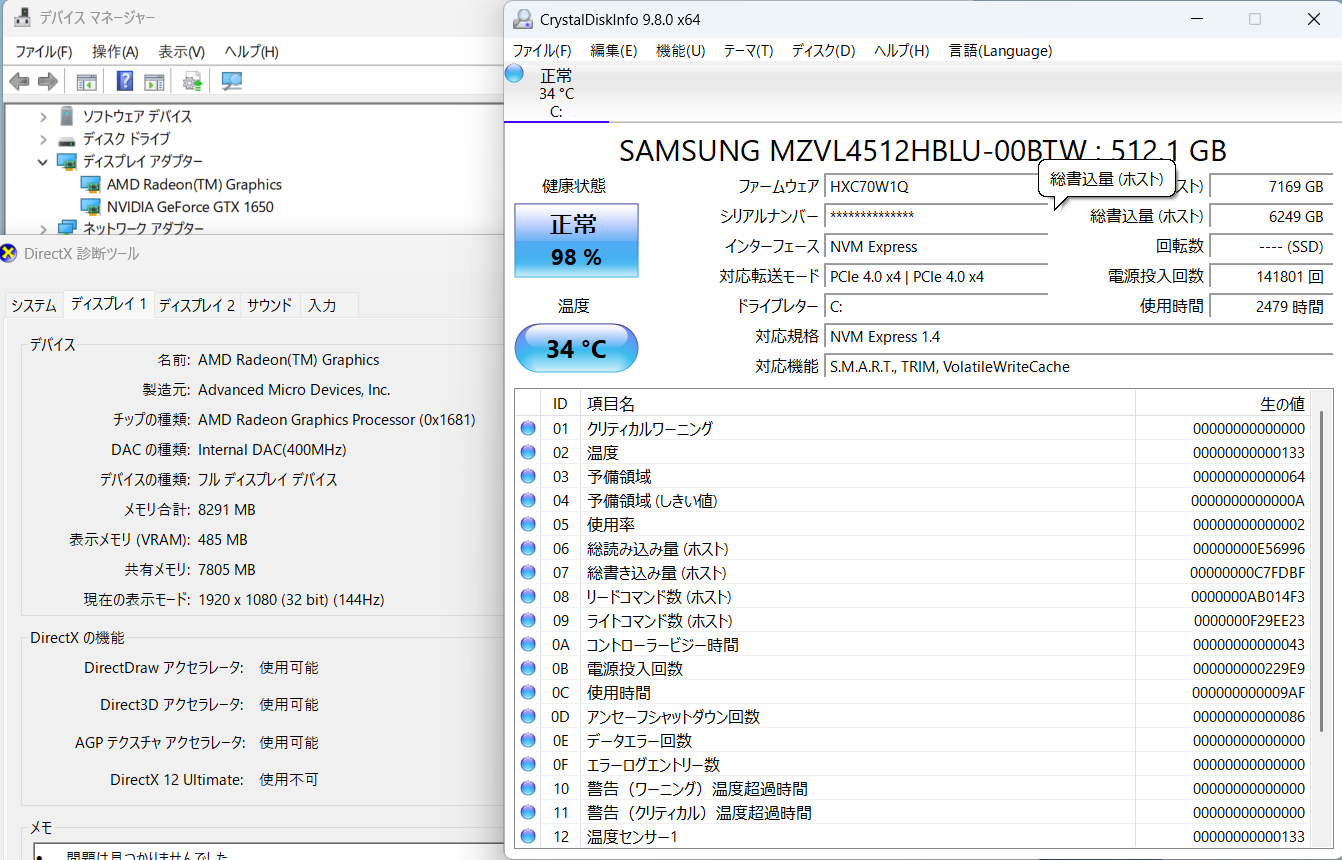Click the Back arrow in Device Manager toolbar
Screen dimensions: 1342x860
pos(19,82)
